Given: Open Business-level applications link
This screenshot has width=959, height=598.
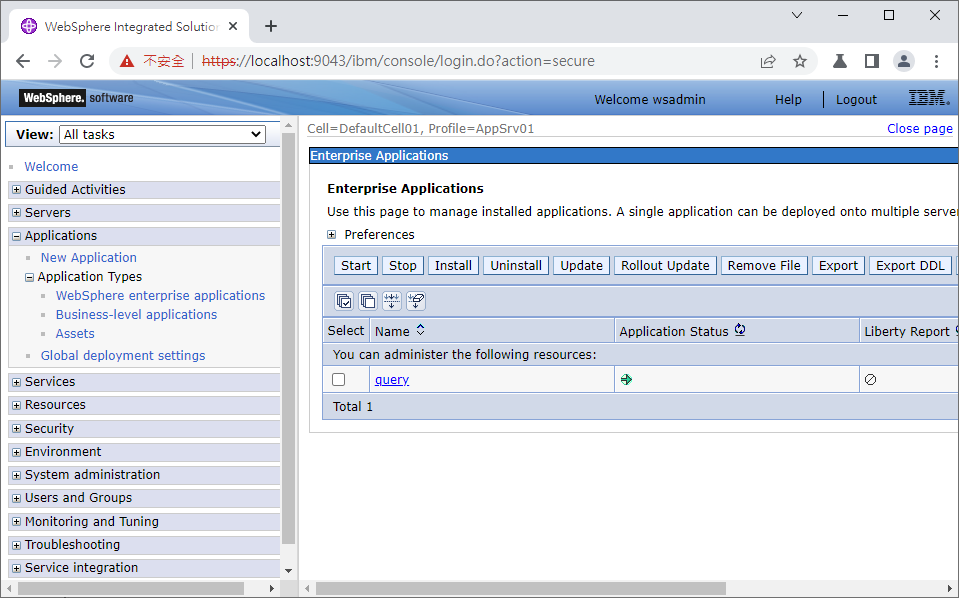Looking at the screenshot, I should coord(136,314).
